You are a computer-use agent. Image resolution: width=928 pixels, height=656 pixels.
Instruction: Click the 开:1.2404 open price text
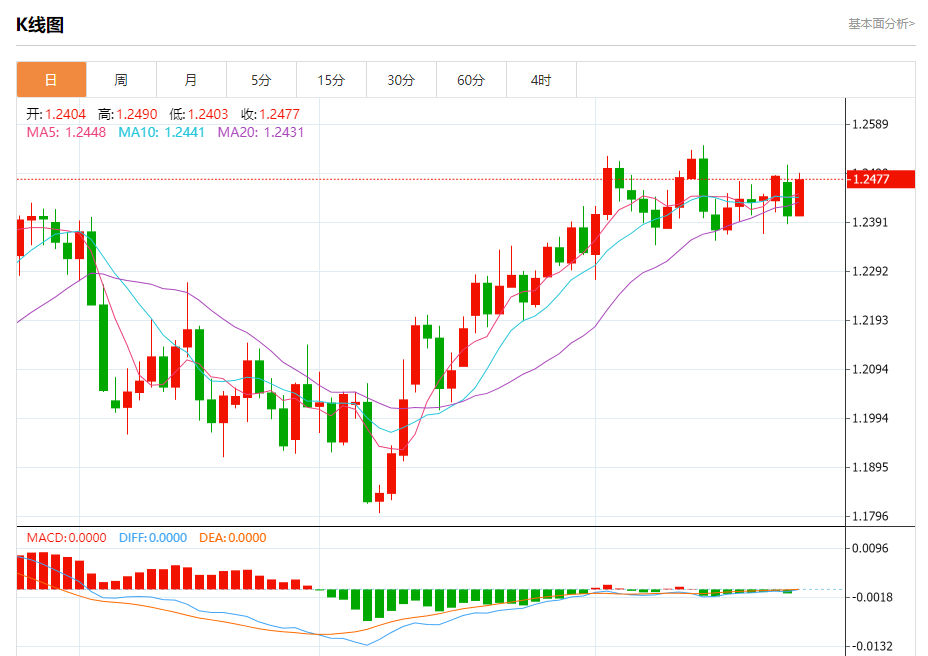pos(56,114)
